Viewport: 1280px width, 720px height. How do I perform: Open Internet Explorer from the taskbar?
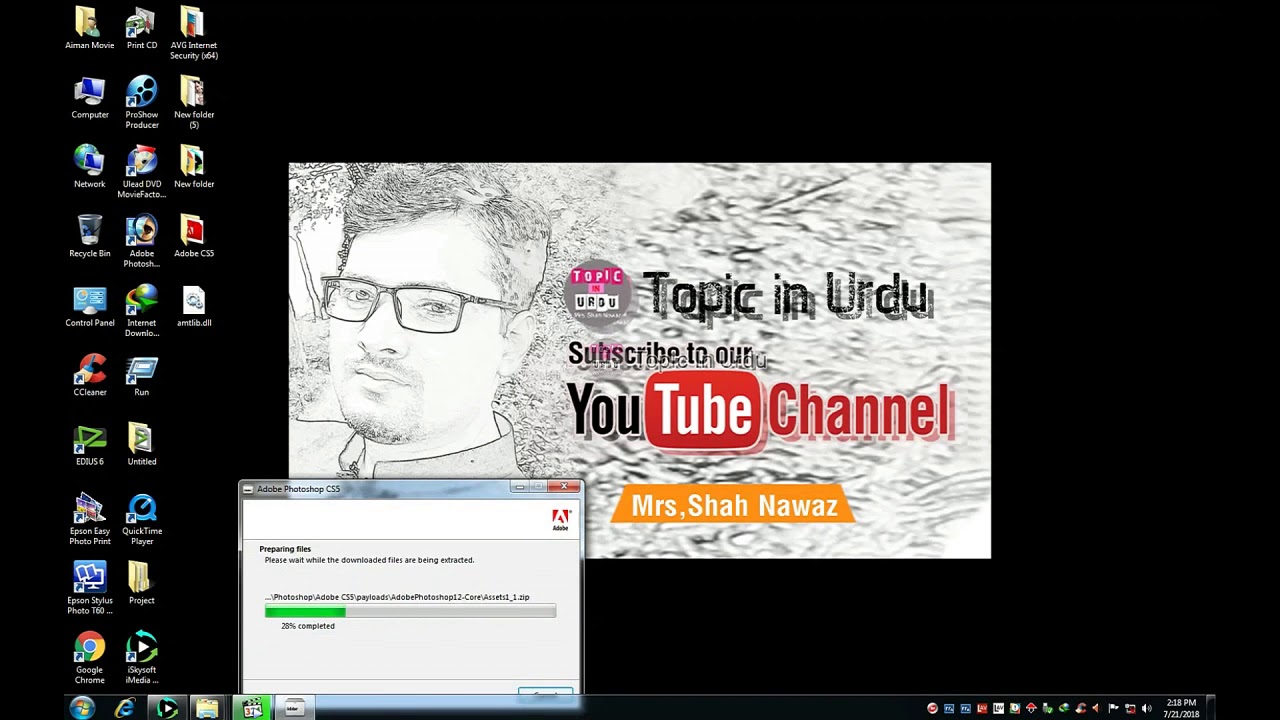click(125, 708)
